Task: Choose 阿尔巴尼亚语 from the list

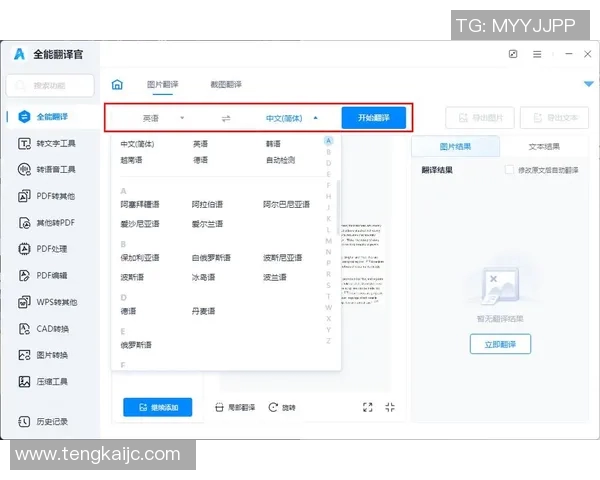Action: 286,204
